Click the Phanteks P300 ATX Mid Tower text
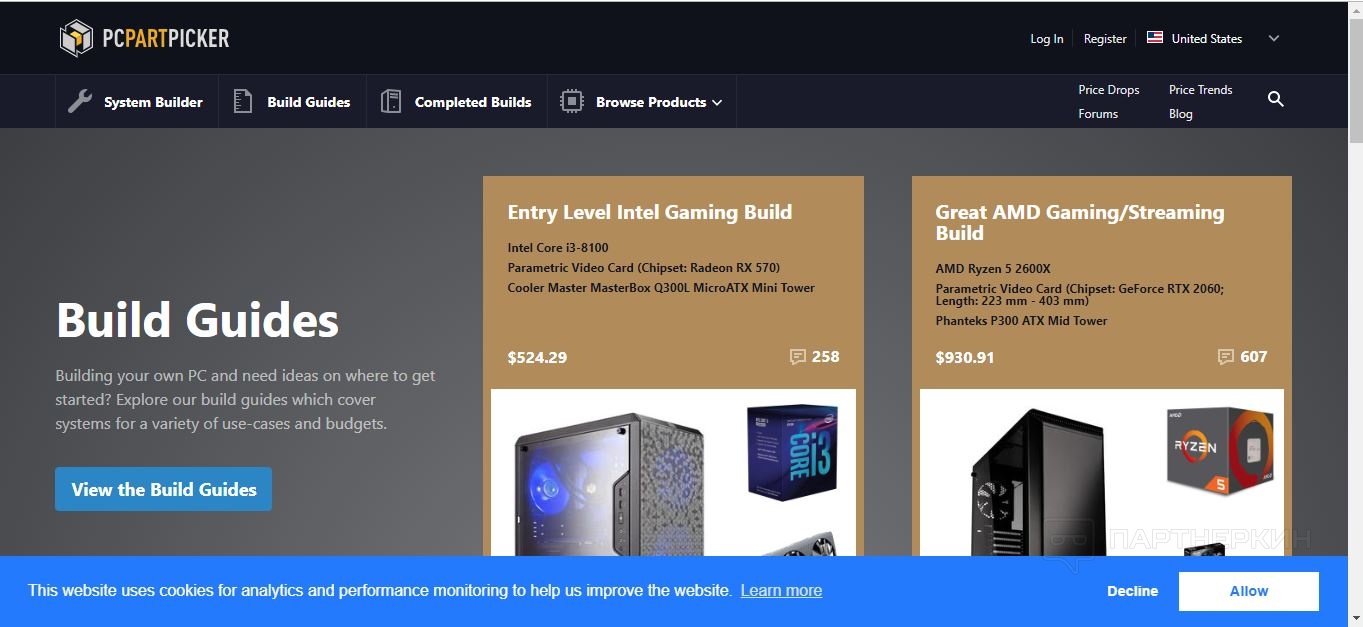 click(1021, 321)
